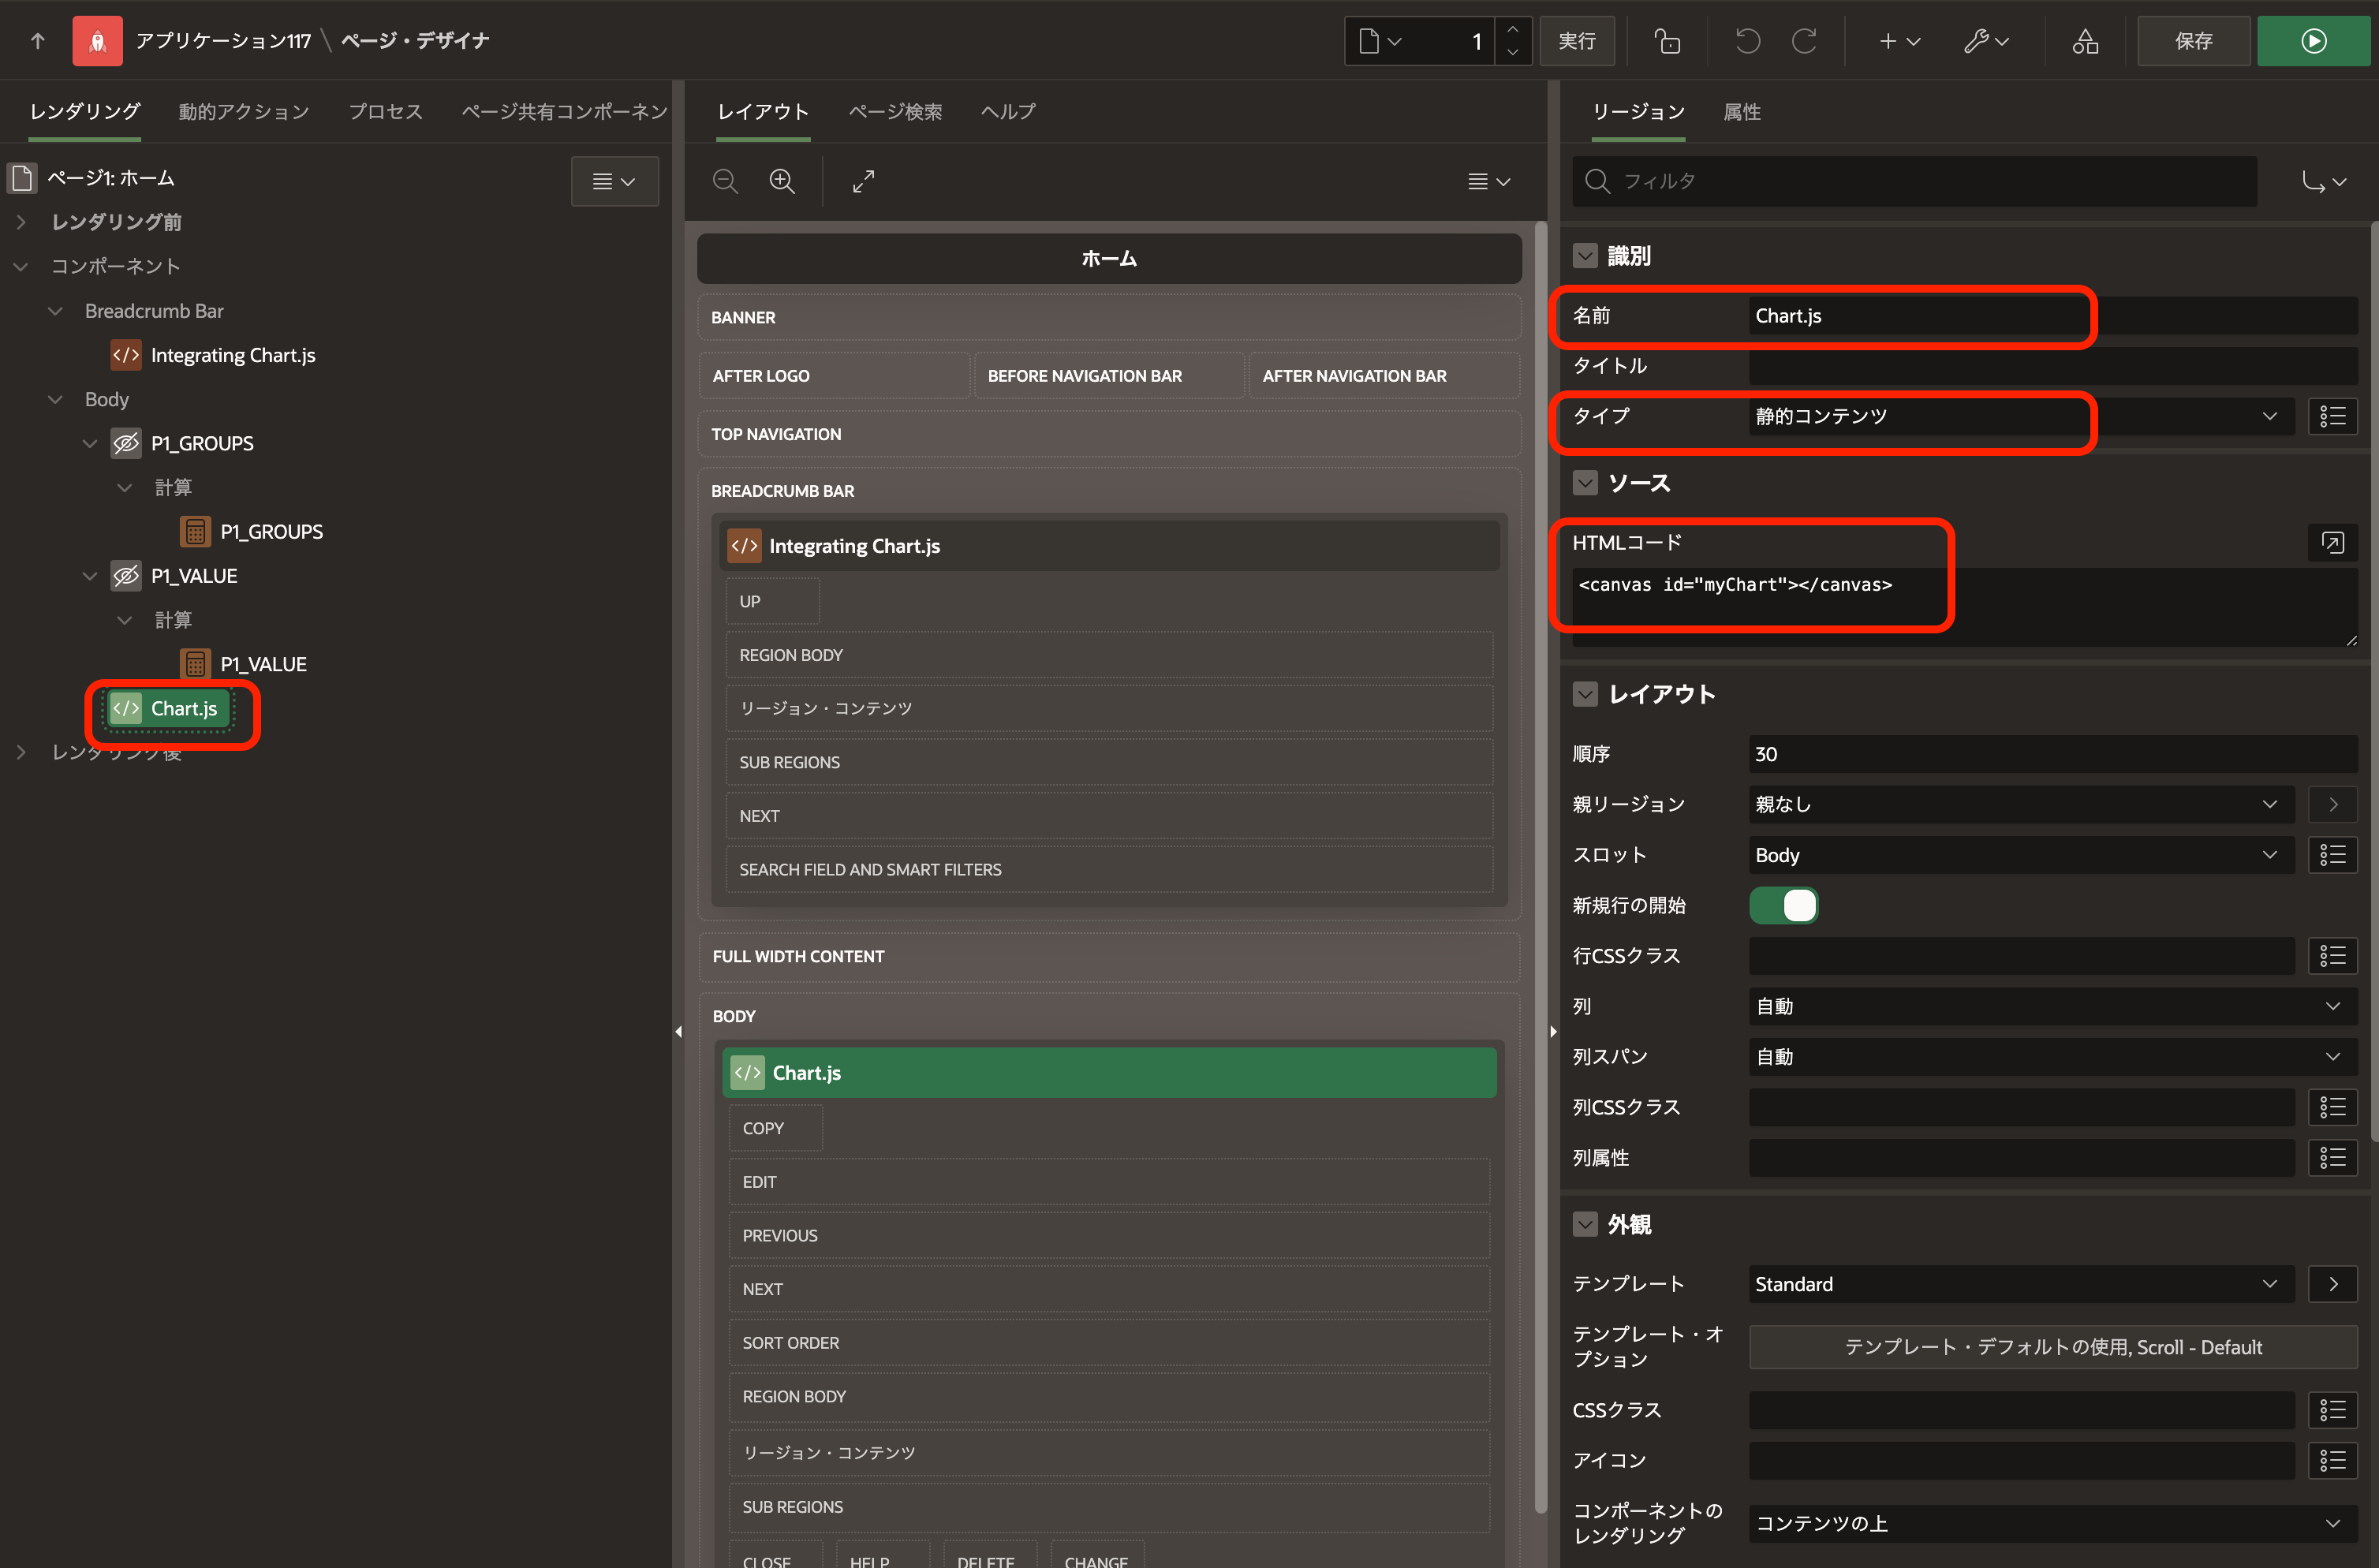The image size is (2379, 1568).
Task: Expand the レンダリング前 tree node
Action: (x=21, y=222)
